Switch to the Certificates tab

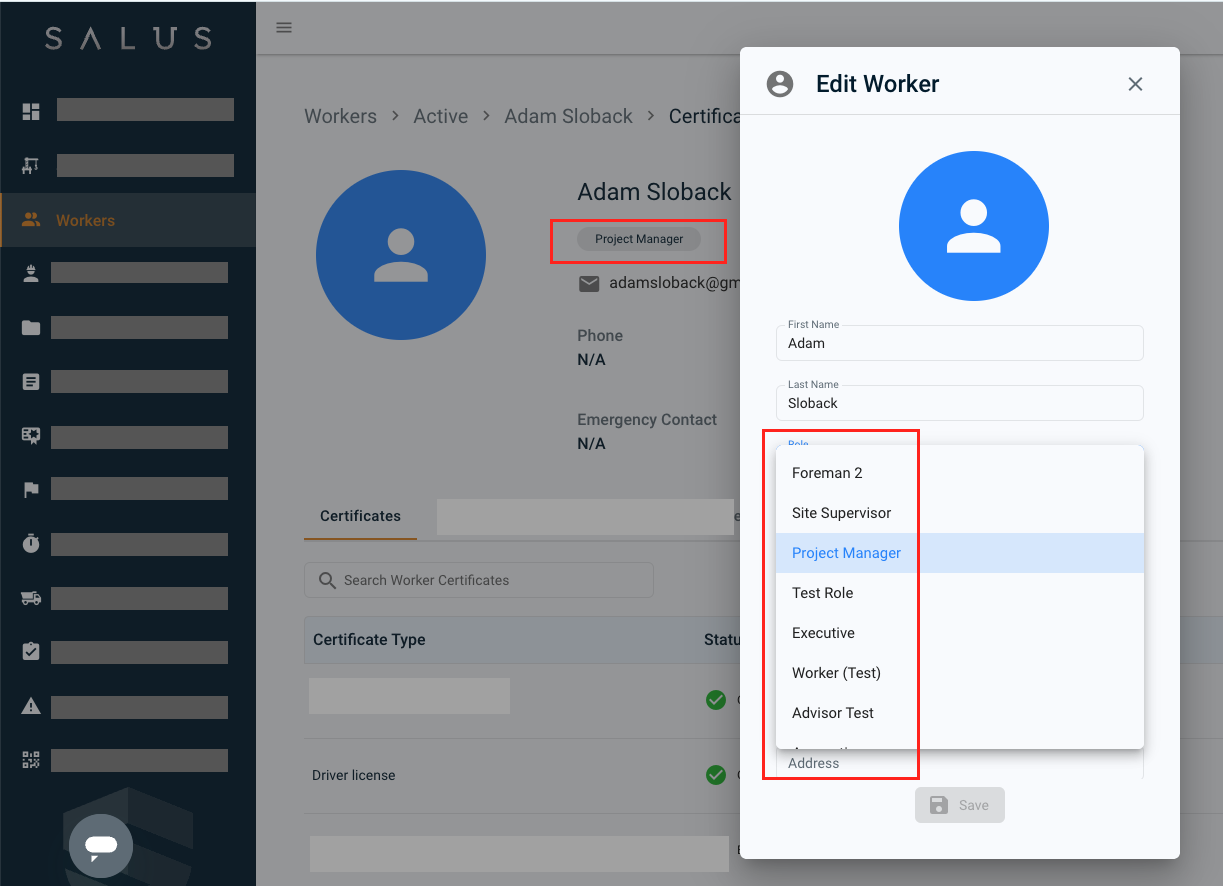pos(360,516)
